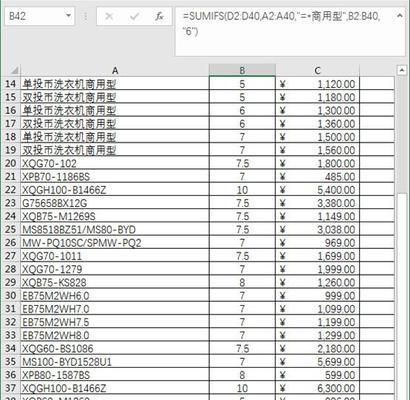Image resolution: width=410 pixels, height=400 pixels.
Task: Select cell XPB70-1186BS
Action: tap(115, 176)
